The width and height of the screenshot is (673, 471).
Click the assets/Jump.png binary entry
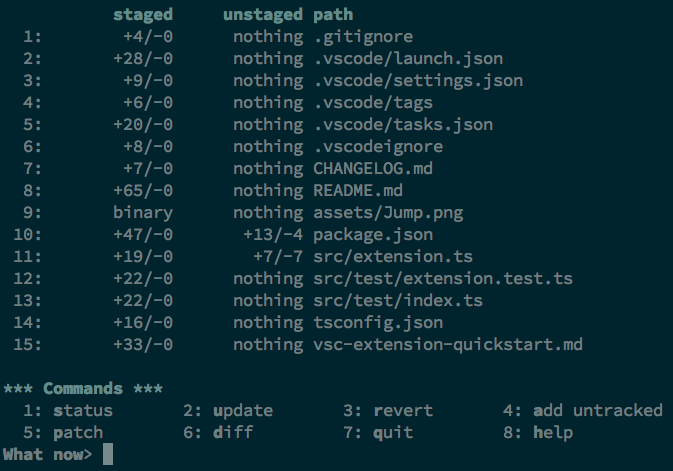coord(388,213)
